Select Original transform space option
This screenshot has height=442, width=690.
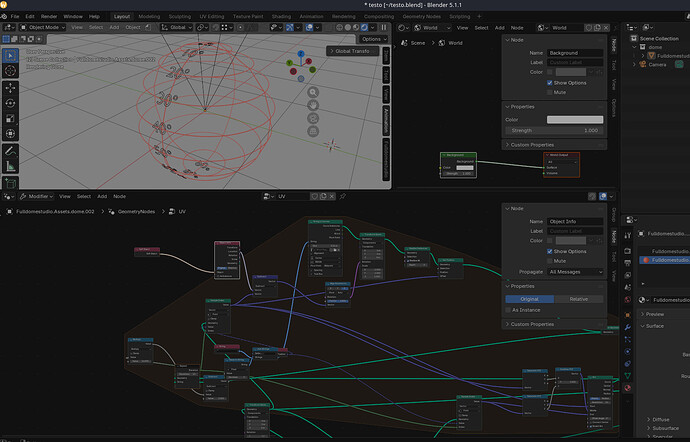point(529,299)
